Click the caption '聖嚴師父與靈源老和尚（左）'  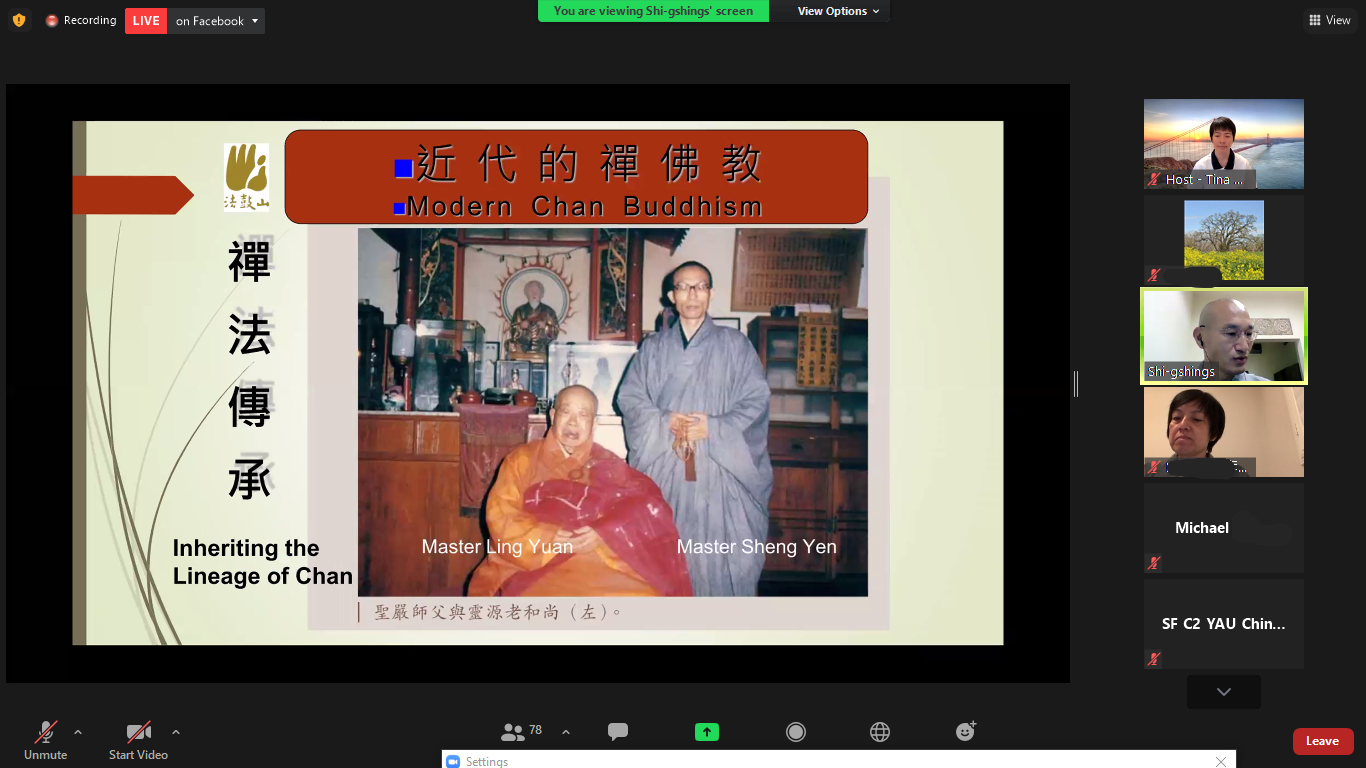(x=498, y=611)
